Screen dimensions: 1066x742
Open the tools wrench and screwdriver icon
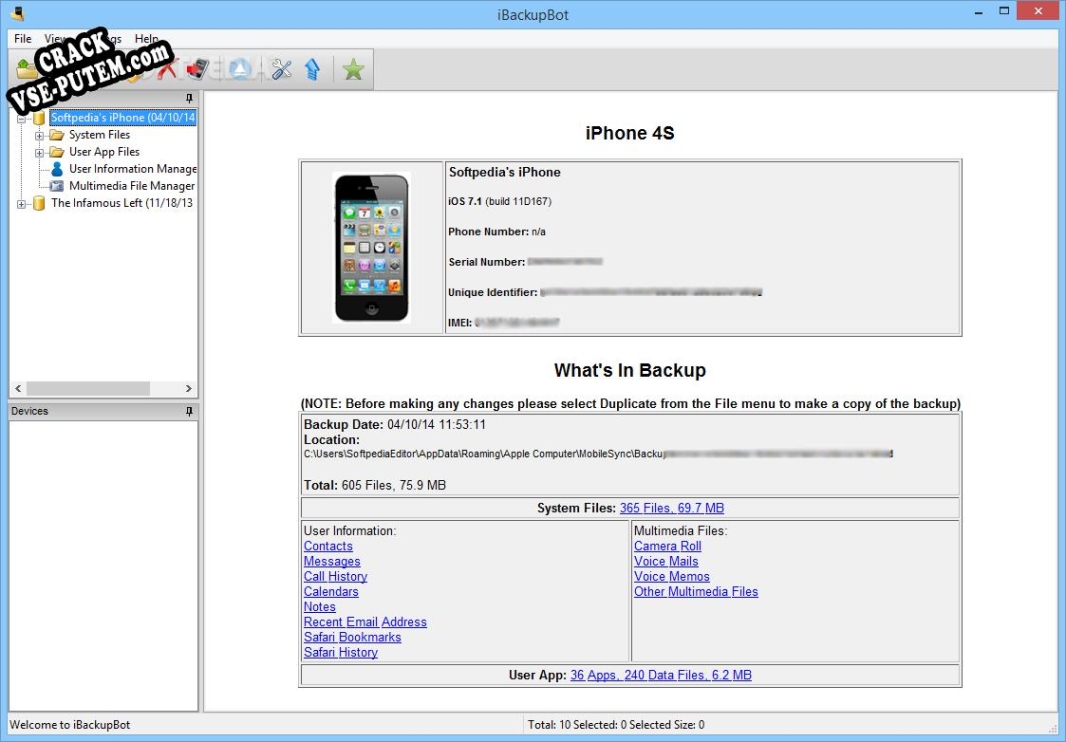[x=282, y=69]
